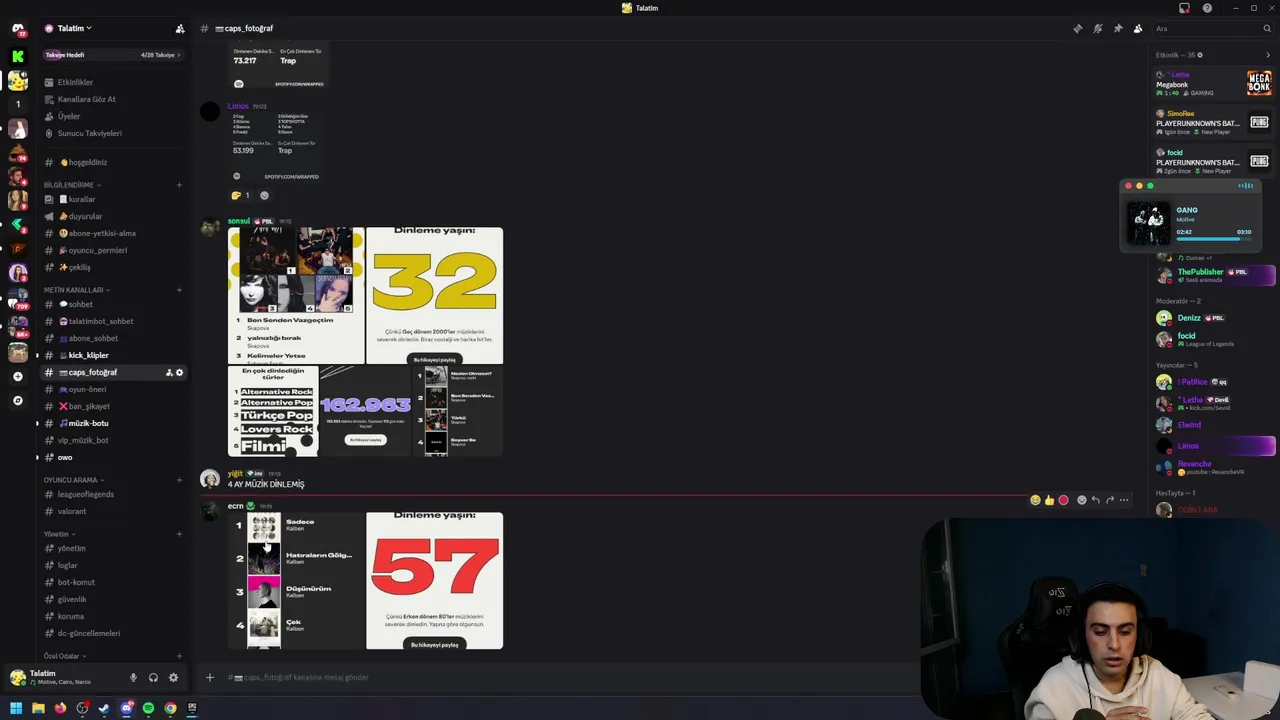Click Bu hikayeyi paylaş button on 57 card

434,645
